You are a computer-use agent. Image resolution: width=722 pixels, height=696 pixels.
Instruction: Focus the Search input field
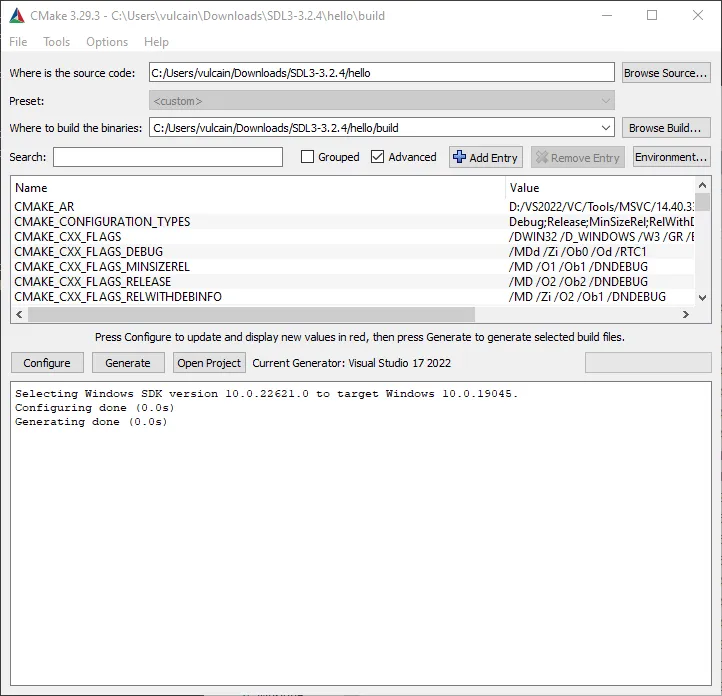(x=168, y=157)
